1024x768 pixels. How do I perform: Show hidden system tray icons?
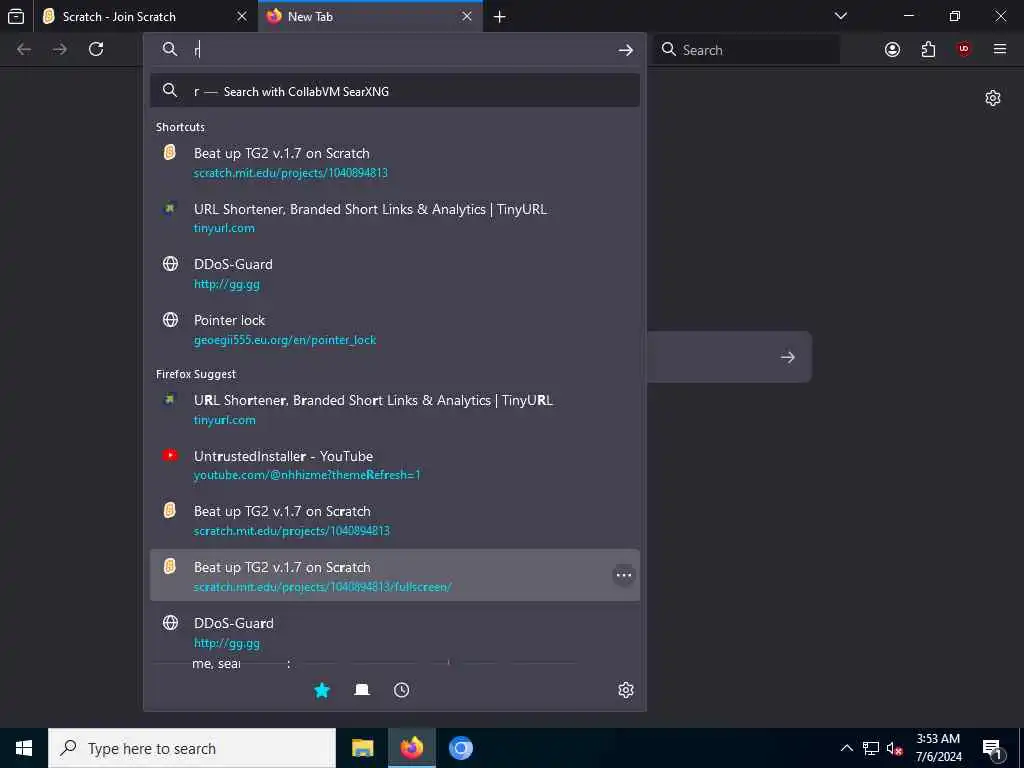[846, 748]
